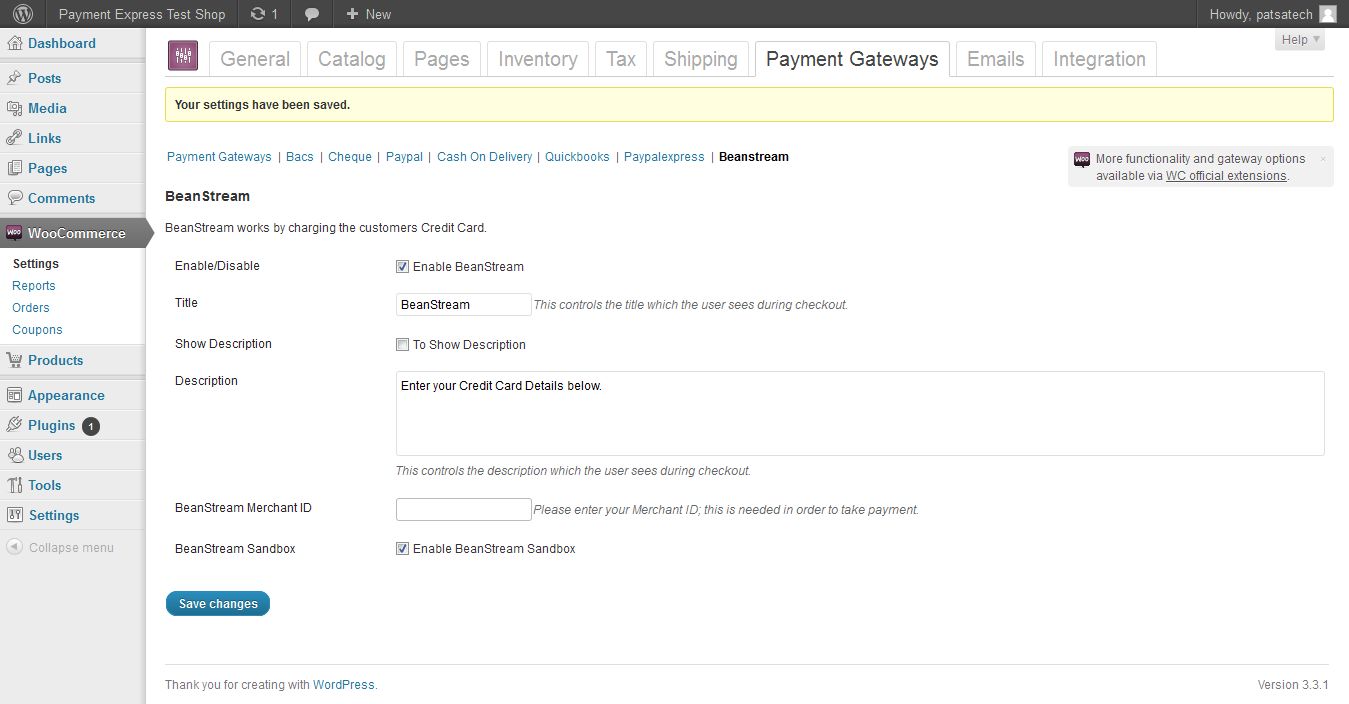Toggle Enable BeanStream Sandbox checkbox
Screen dimensions: 1349x704
402,548
